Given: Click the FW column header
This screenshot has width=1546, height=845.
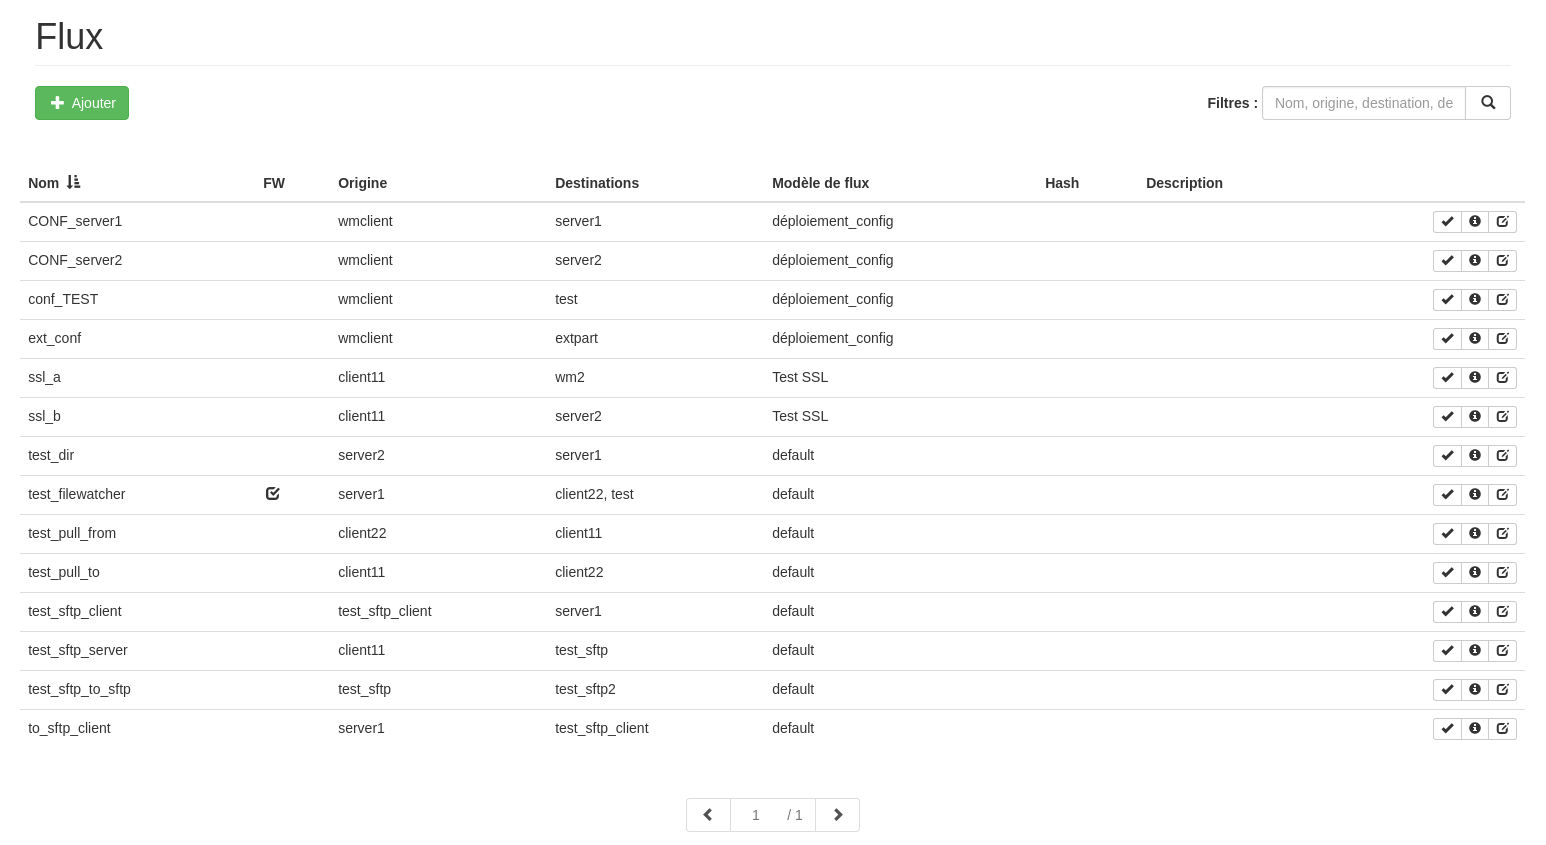Looking at the screenshot, I should click(274, 183).
